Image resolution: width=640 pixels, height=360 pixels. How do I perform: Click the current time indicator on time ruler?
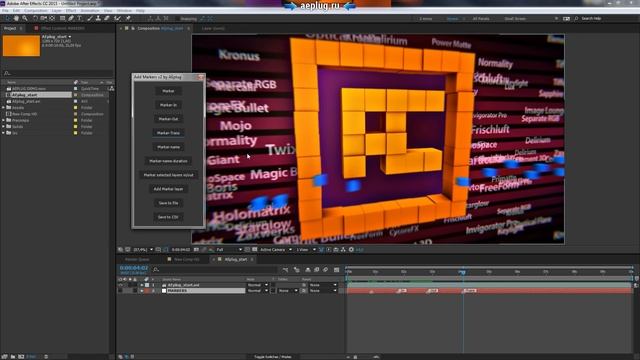(462, 272)
